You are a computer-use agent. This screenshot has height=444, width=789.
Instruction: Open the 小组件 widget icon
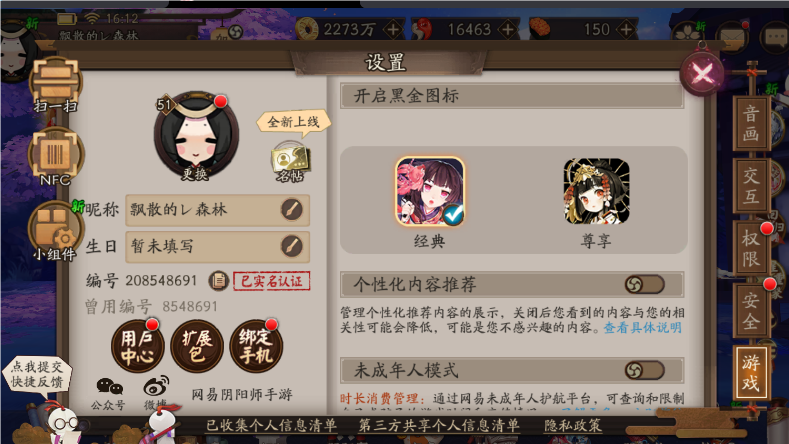point(54,229)
